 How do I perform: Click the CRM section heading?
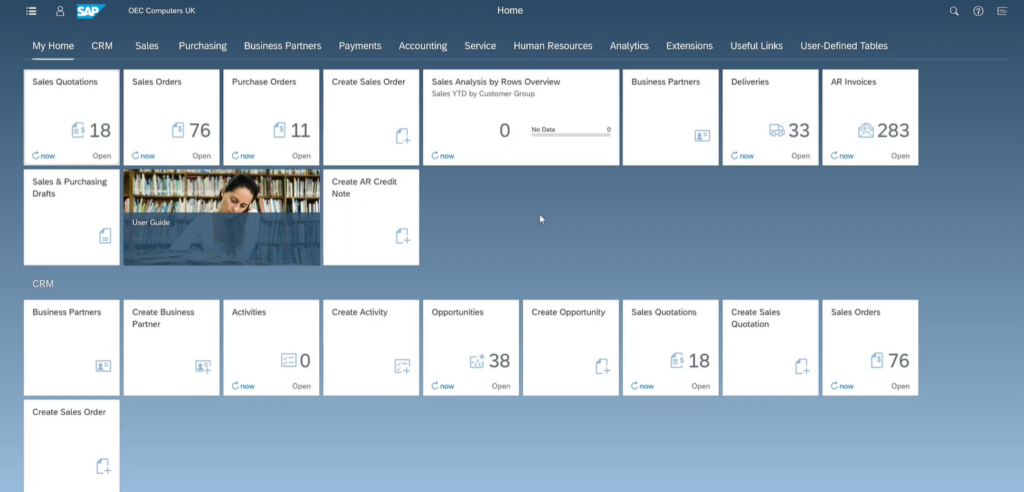pyautogui.click(x=43, y=284)
